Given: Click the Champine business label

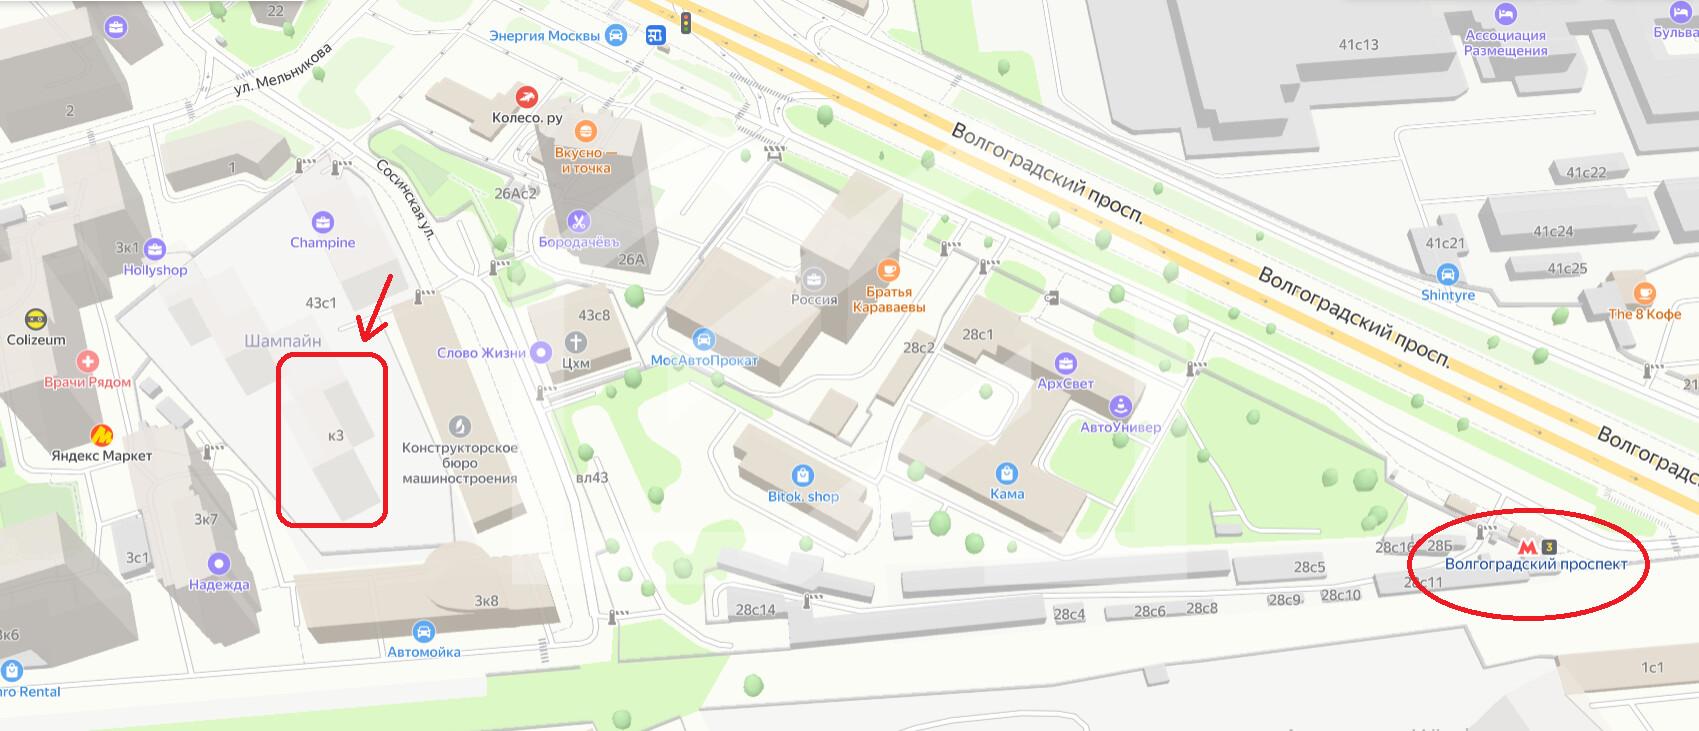Looking at the screenshot, I should tap(323, 242).
